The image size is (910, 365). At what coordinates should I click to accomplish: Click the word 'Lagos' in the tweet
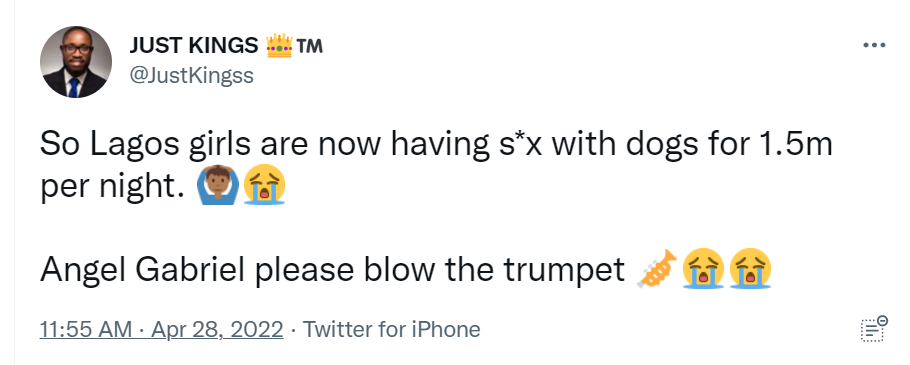pos(135,145)
